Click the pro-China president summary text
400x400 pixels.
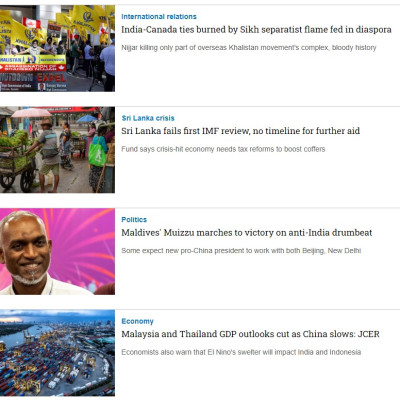[241, 251]
